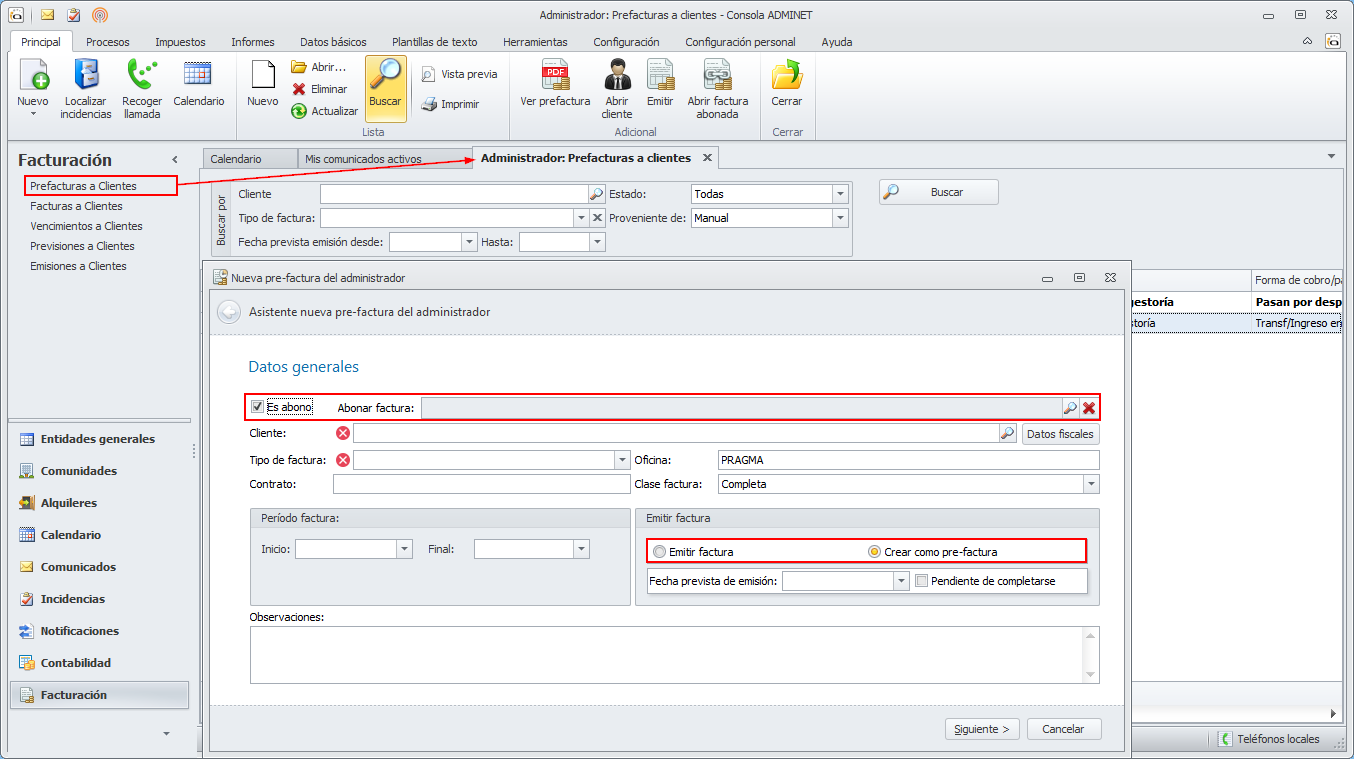Click Cerrar green arrow folder icon
The height and width of the screenshot is (759, 1354).
click(786, 76)
